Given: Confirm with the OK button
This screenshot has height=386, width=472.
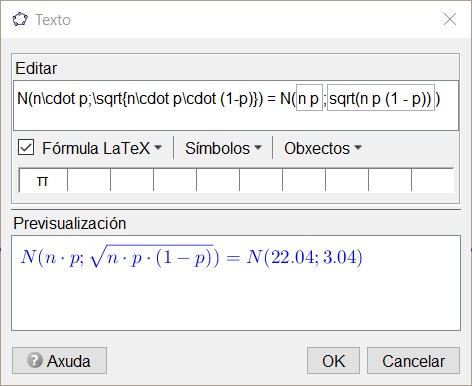Looking at the screenshot, I should pyautogui.click(x=333, y=361).
